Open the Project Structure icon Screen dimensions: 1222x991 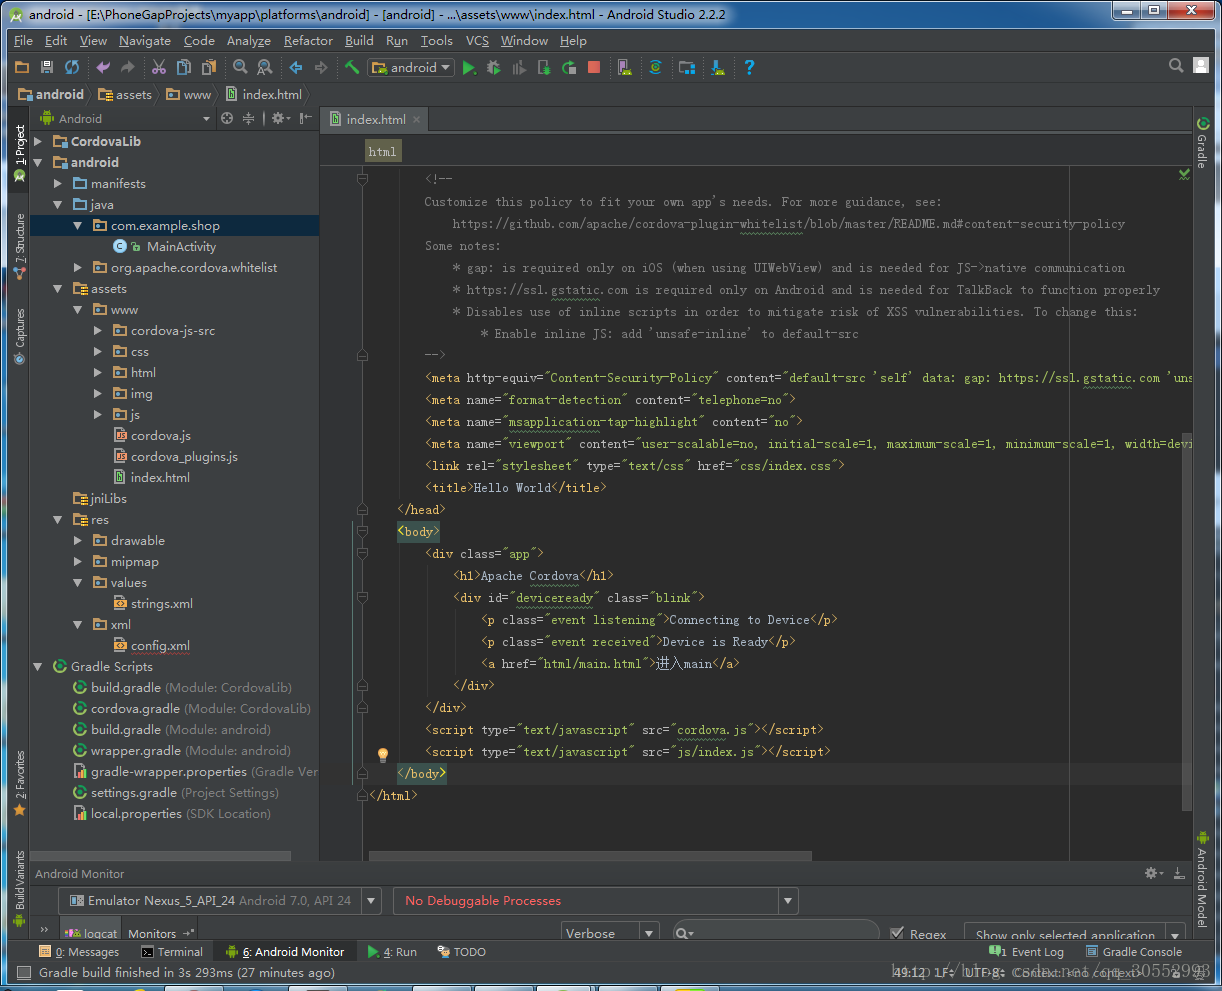(x=687, y=67)
